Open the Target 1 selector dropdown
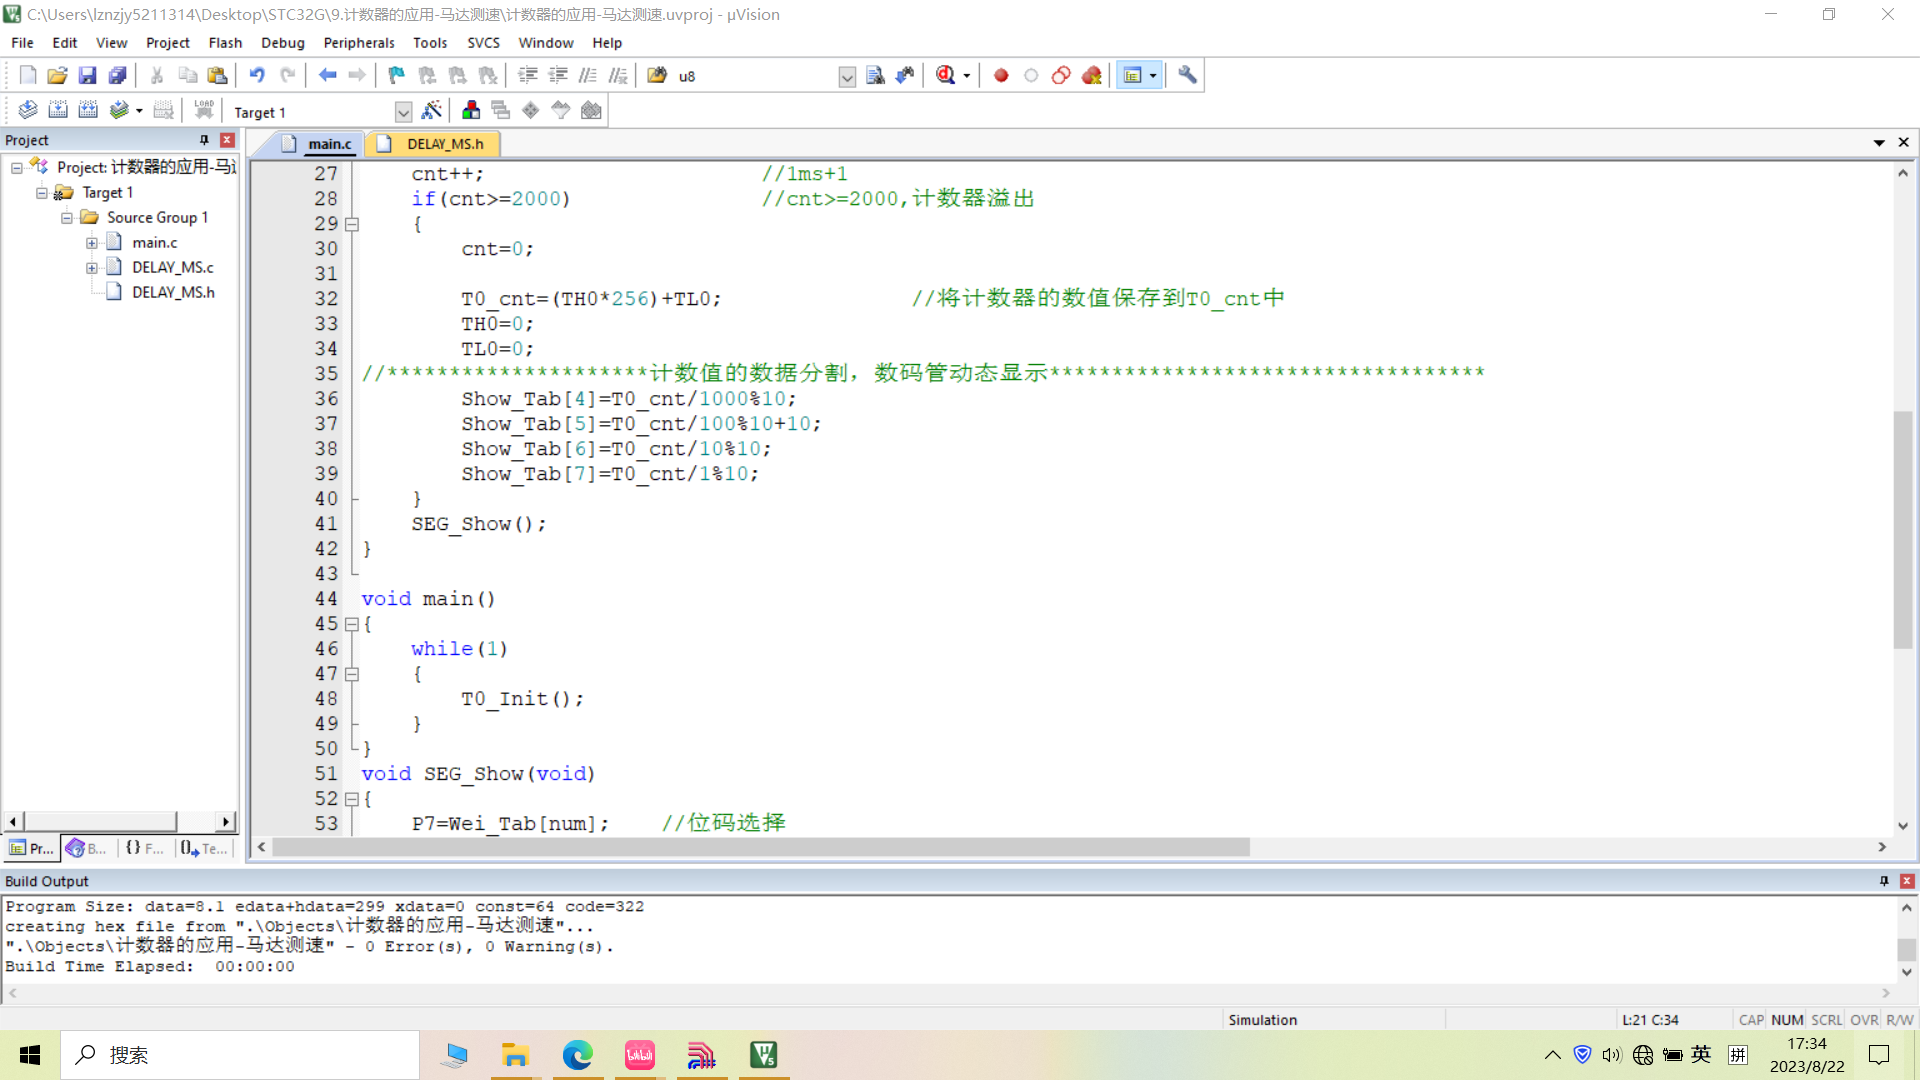The width and height of the screenshot is (1920, 1080). coord(403,112)
